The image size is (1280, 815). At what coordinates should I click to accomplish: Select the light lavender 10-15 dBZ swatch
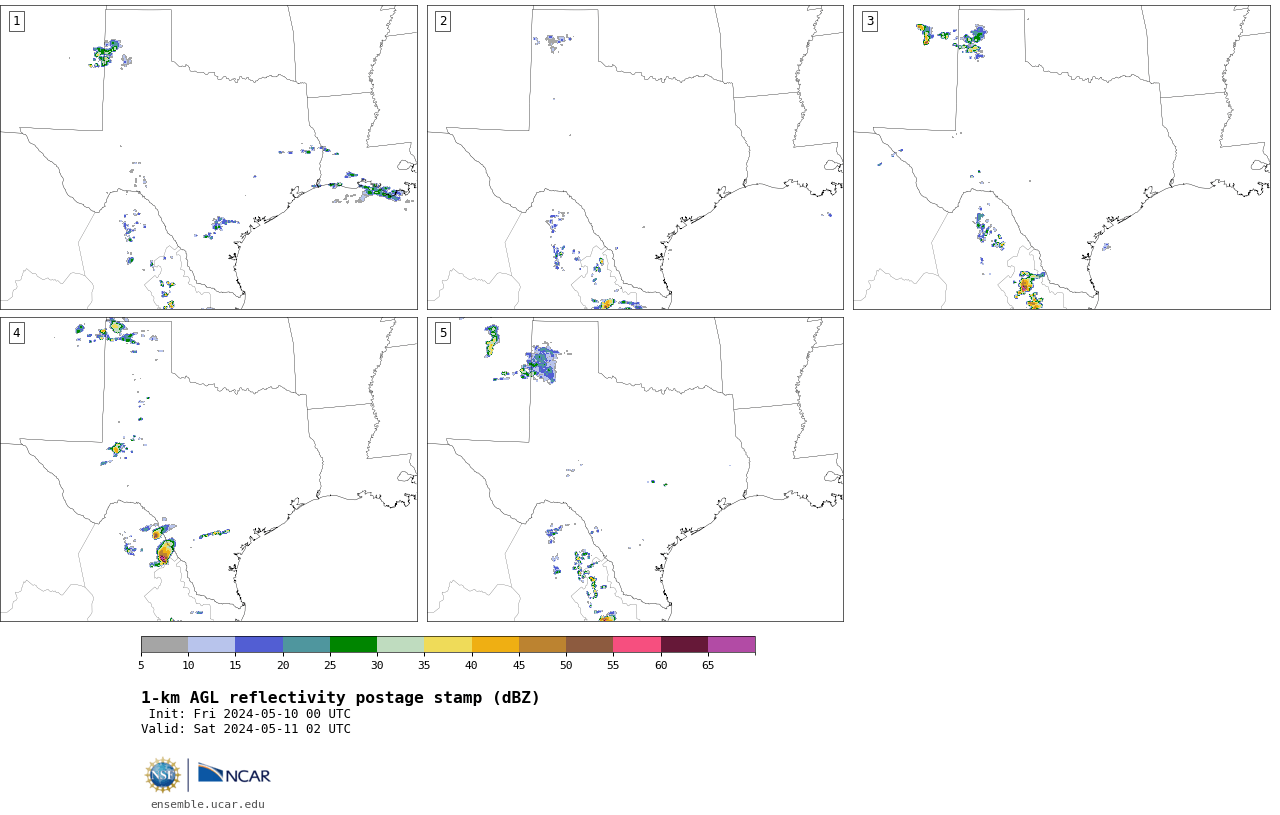pos(211,644)
